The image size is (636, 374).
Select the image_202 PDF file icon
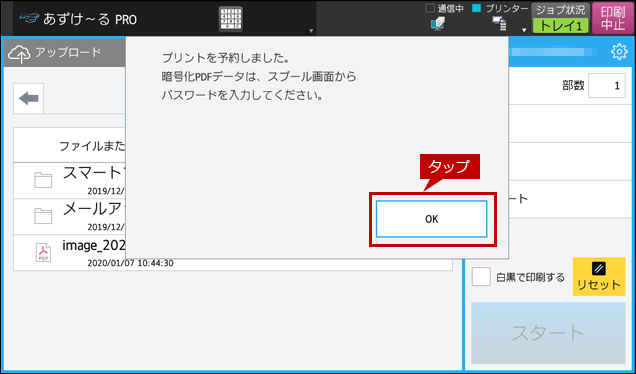[43, 252]
